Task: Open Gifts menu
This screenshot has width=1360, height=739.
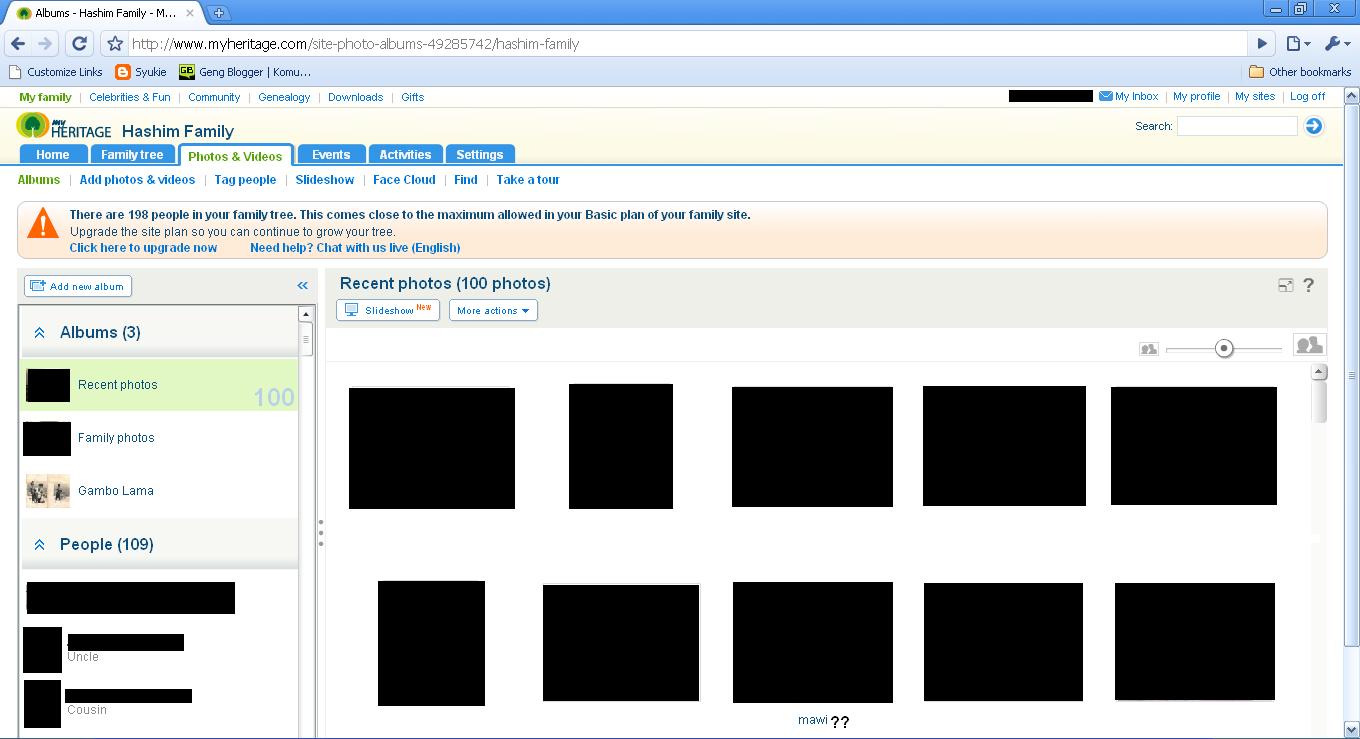Action: (x=413, y=98)
